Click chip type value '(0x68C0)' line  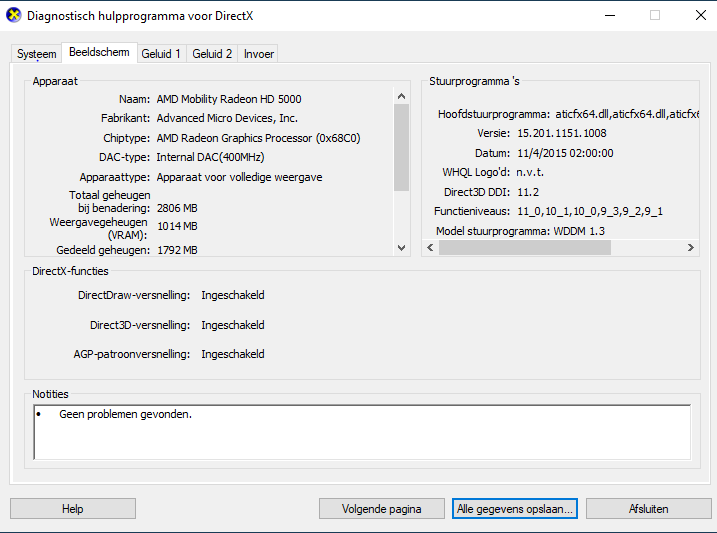tap(258, 138)
